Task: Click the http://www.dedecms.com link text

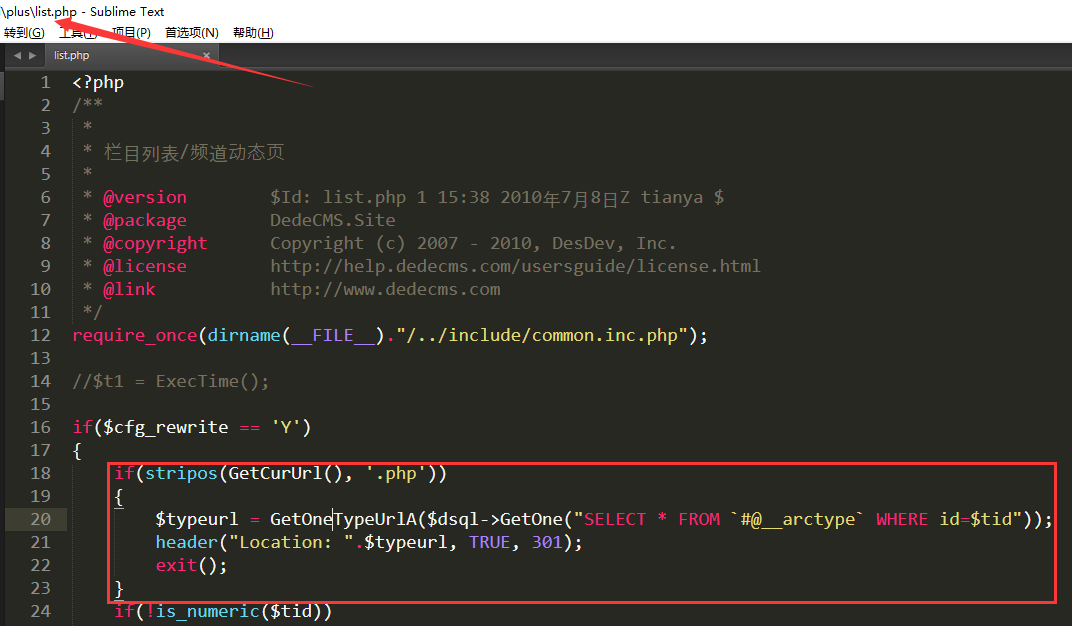Action: coord(385,289)
